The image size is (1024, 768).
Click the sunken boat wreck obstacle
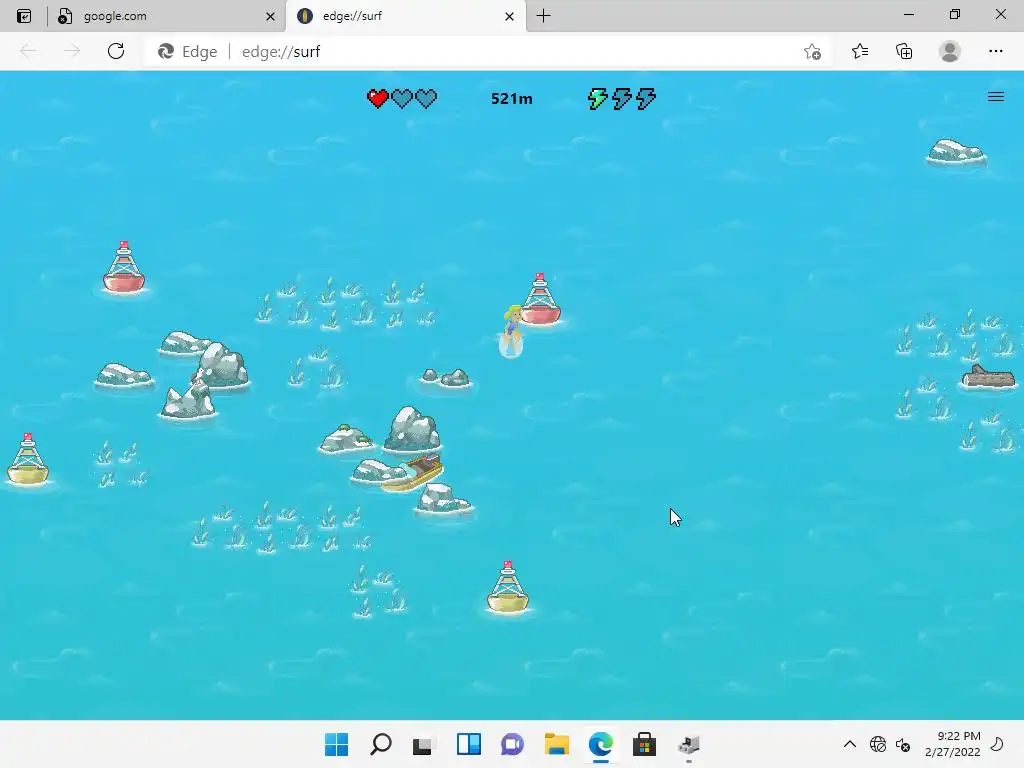tap(415, 473)
